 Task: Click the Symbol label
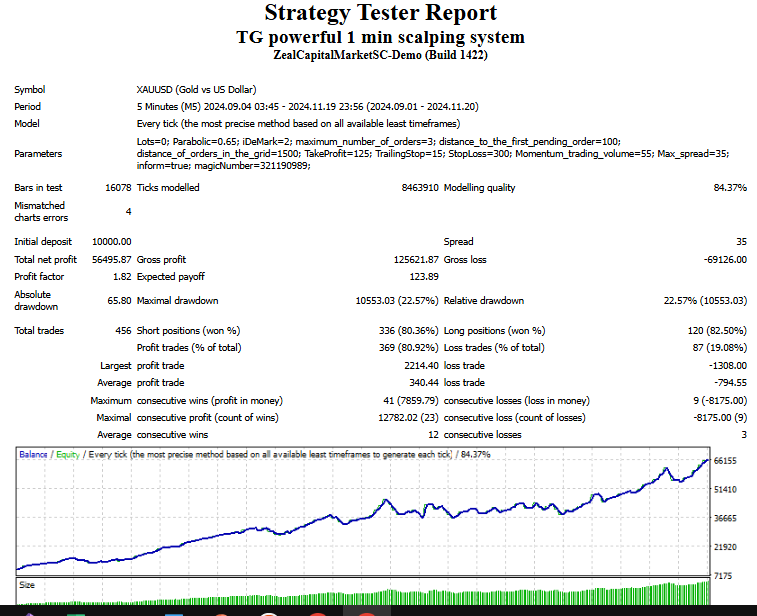point(29,90)
